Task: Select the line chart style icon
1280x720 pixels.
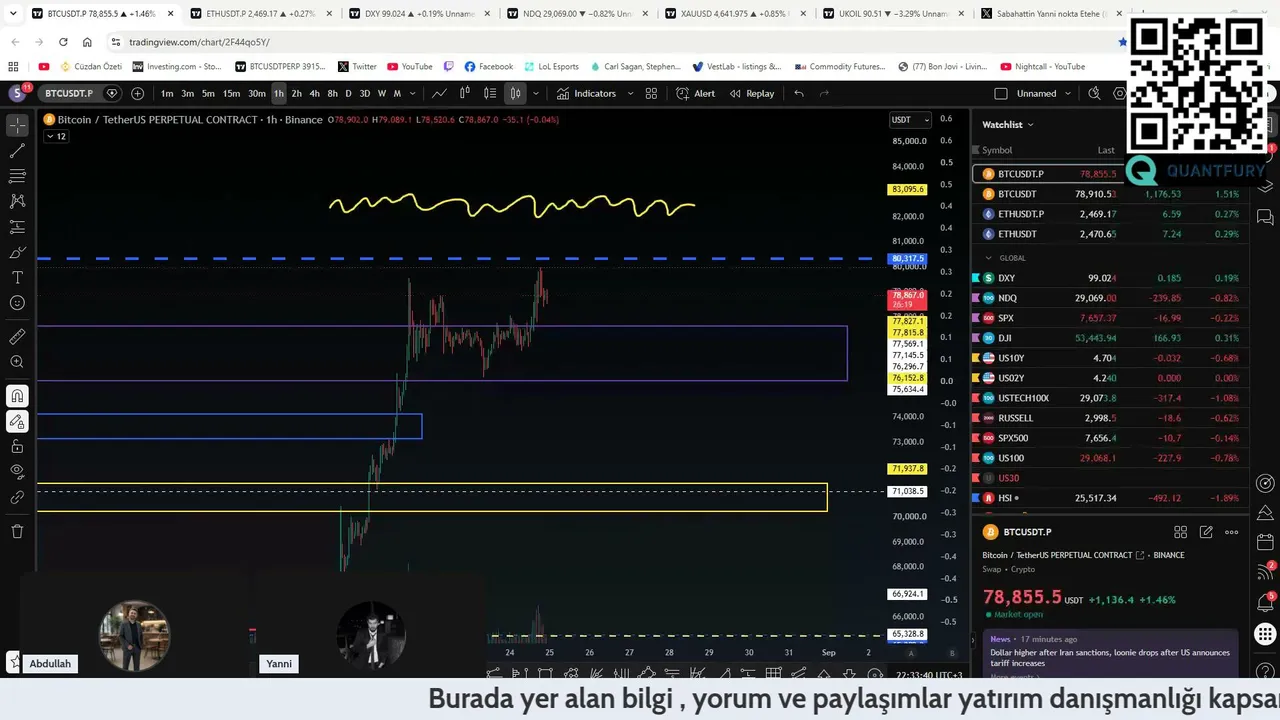Action: [x=439, y=93]
